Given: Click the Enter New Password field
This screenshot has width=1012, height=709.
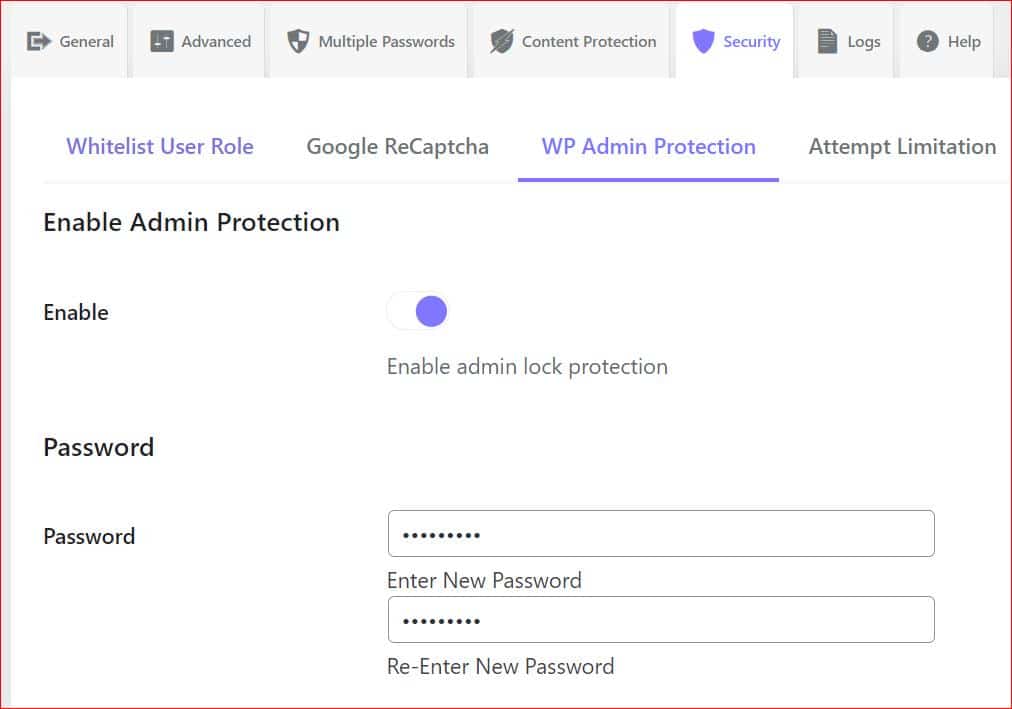Looking at the screenshot, I should point(661,533).
